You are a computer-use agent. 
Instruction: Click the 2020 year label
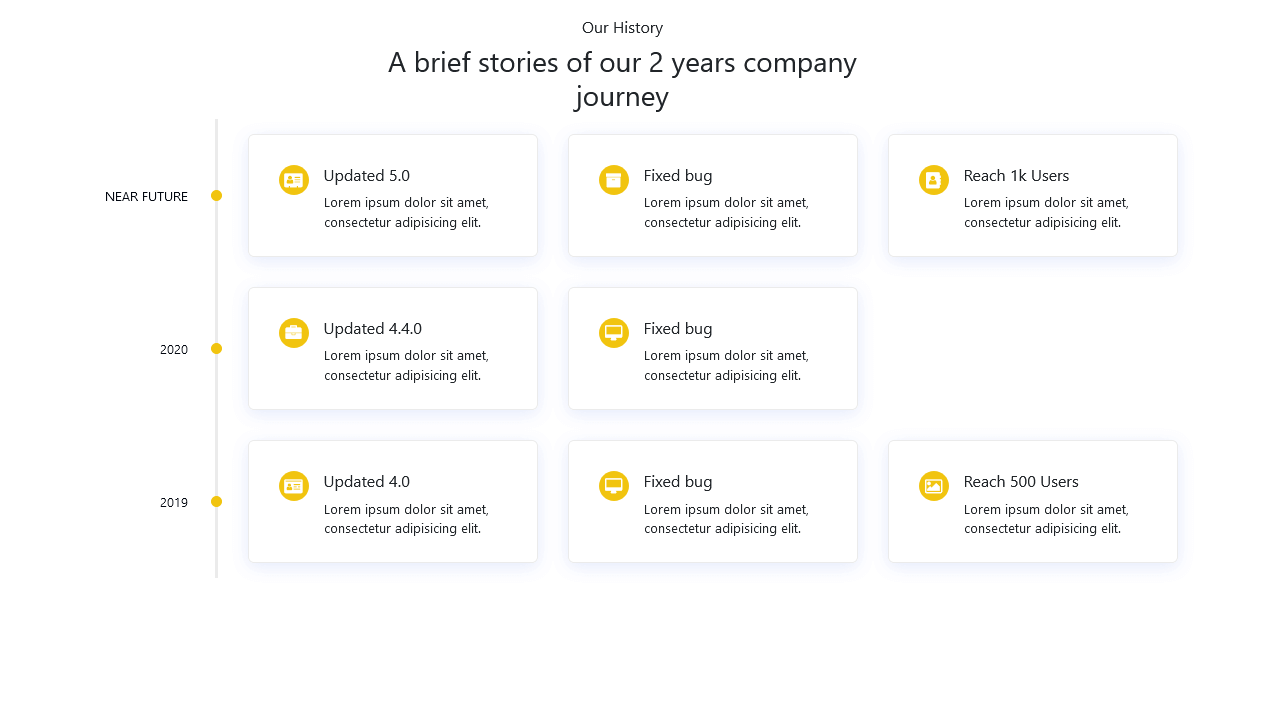pyautogui.click(x=174, y=350)
